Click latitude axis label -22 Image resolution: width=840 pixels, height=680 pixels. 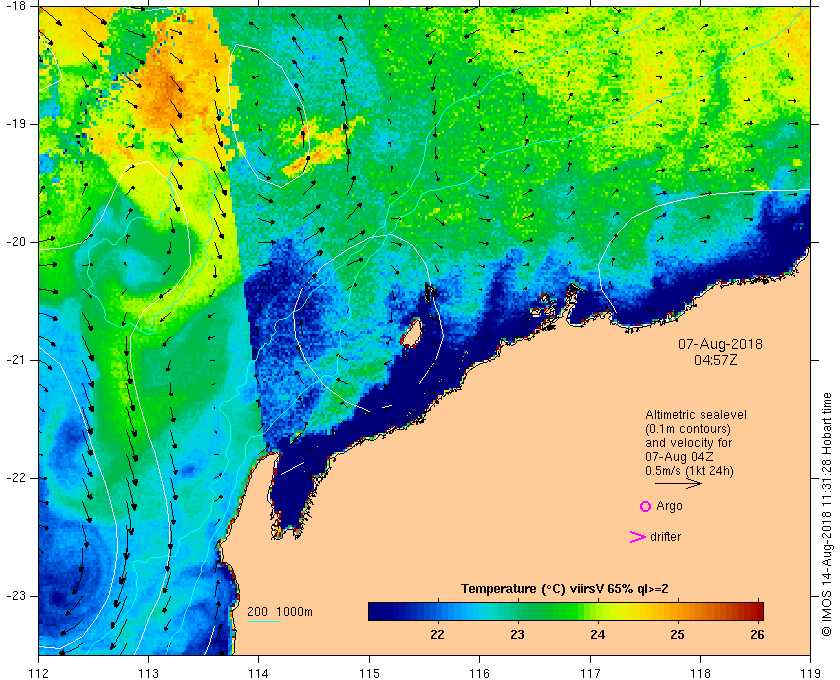click(14, 478)
